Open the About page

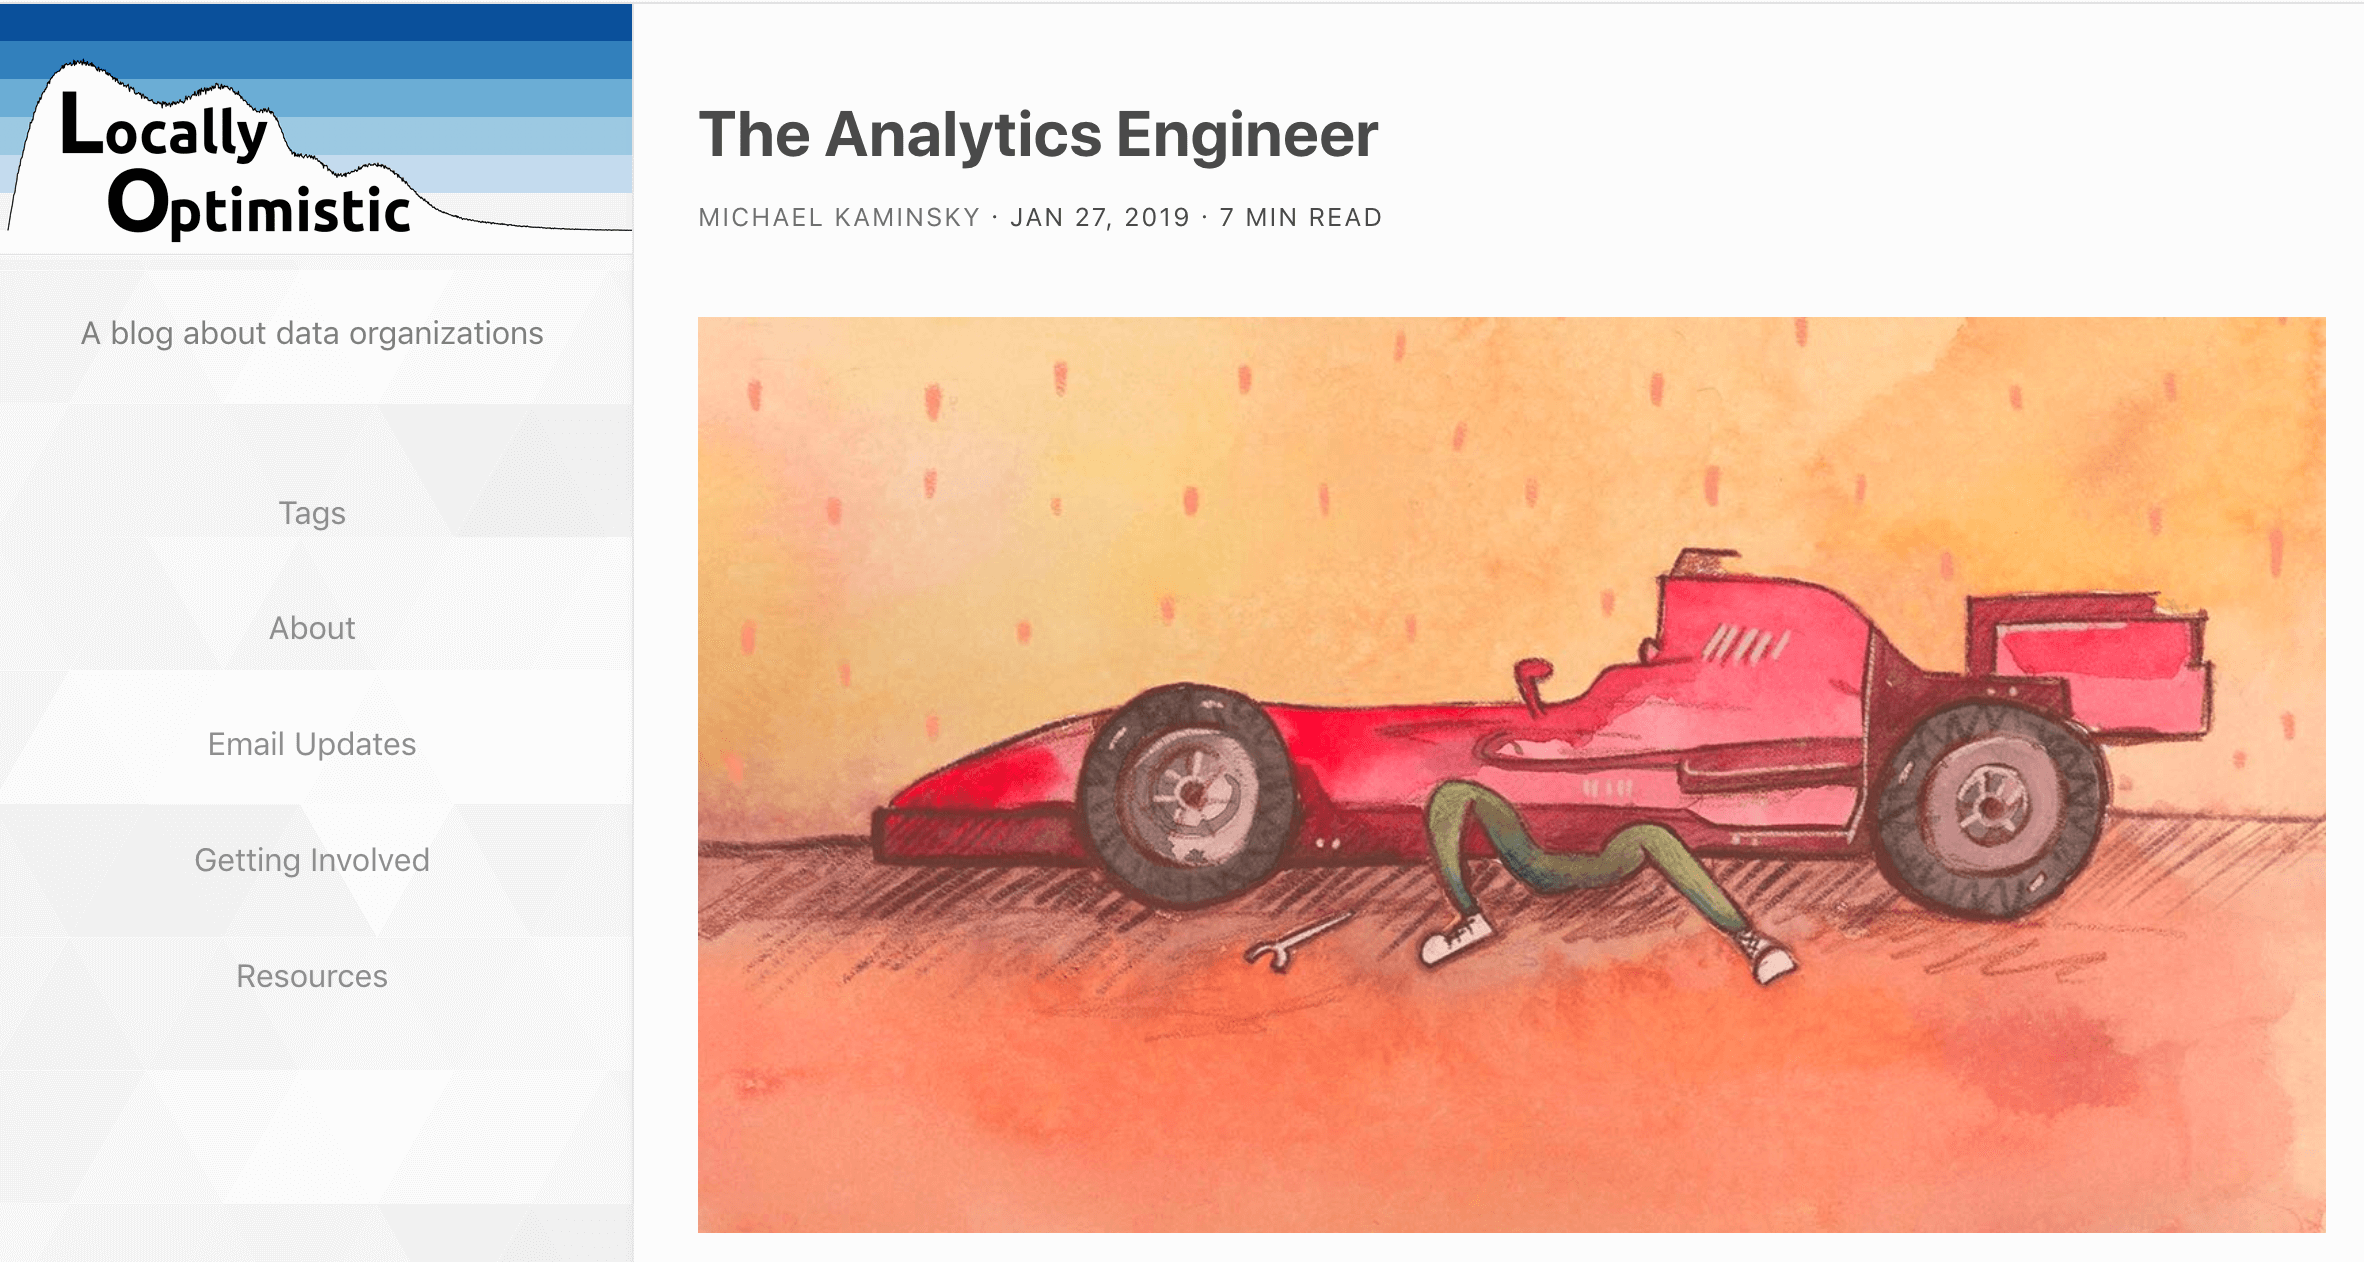pos(313,628)
